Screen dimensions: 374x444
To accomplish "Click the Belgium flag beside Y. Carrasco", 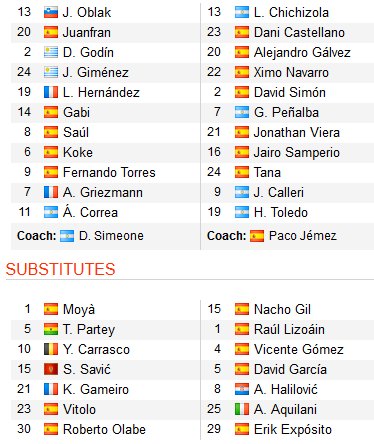I will click(x=51, y=349).
